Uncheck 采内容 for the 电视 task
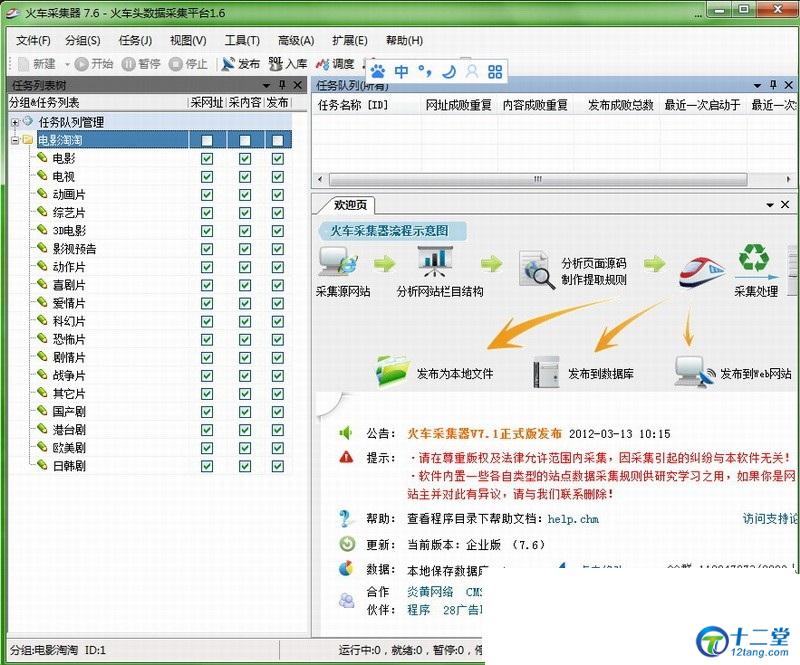This screenshot has width=800, height=665. click(245, 177)
